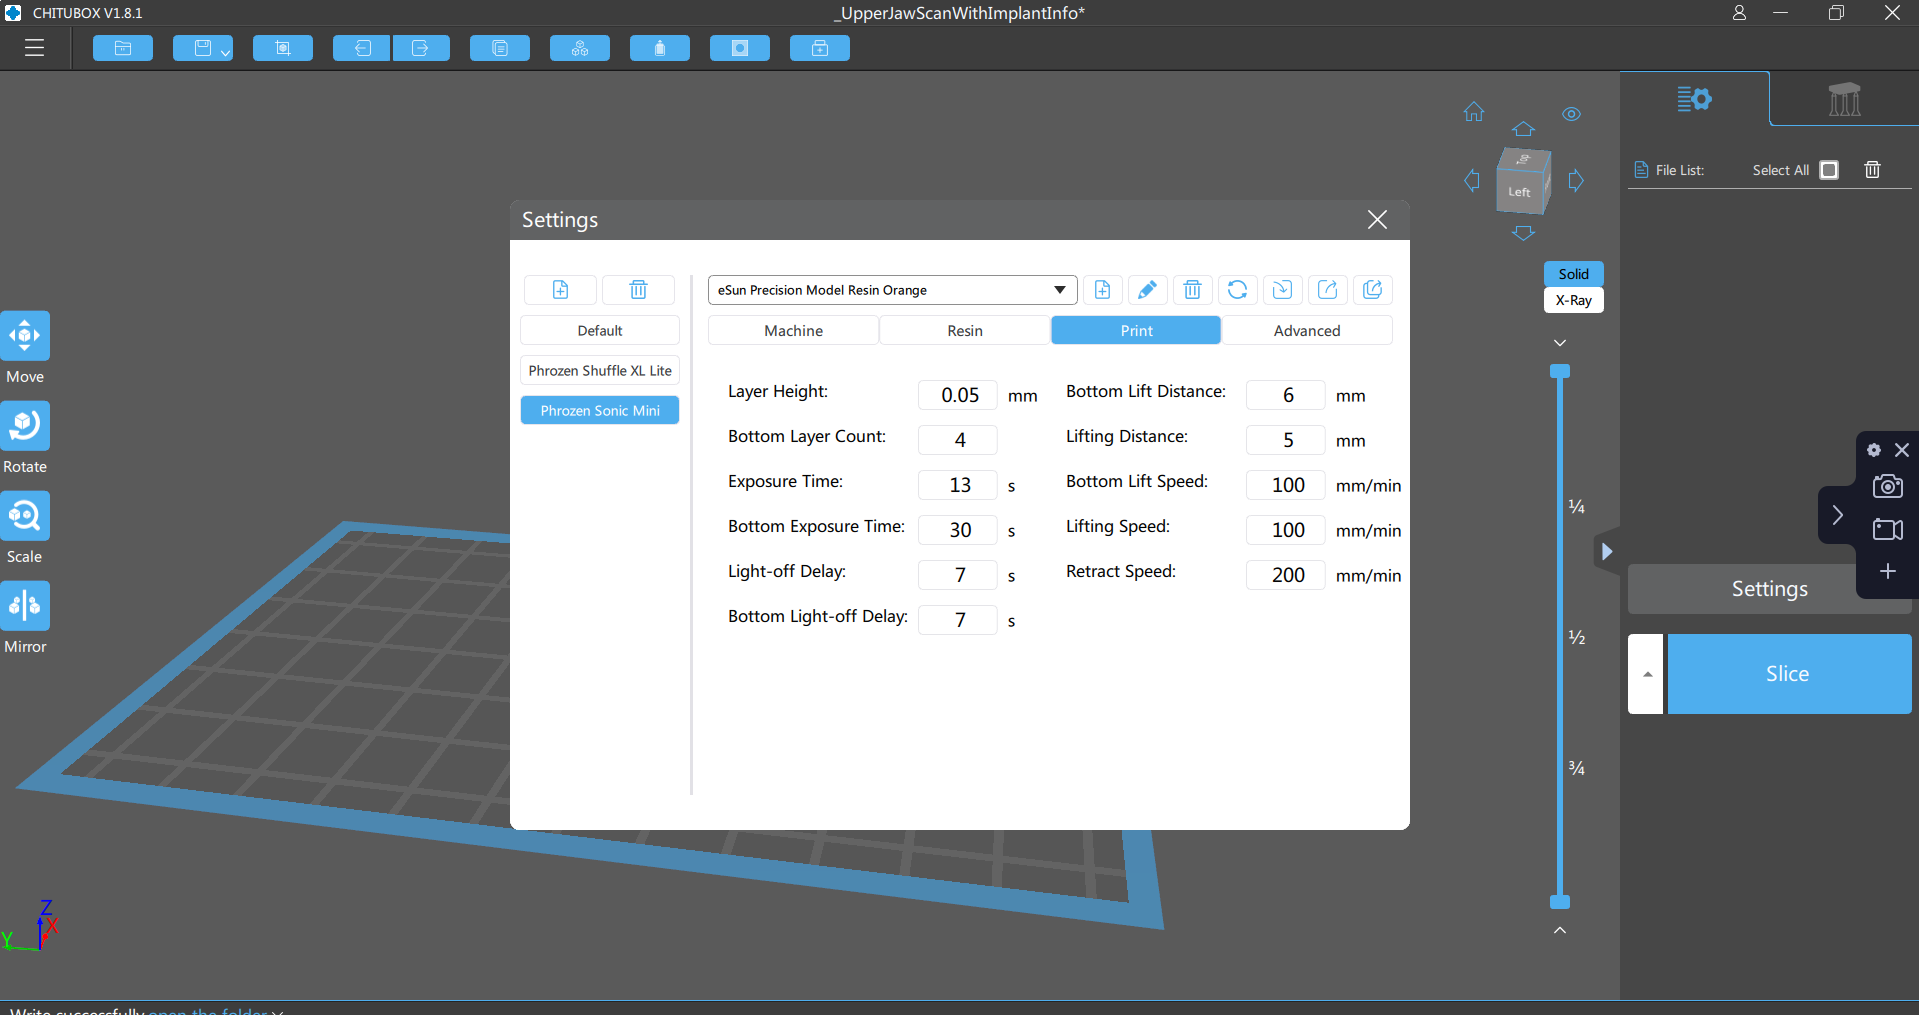
Task: Open the slice settings panel tab
Action: [x=1694, y=99]
